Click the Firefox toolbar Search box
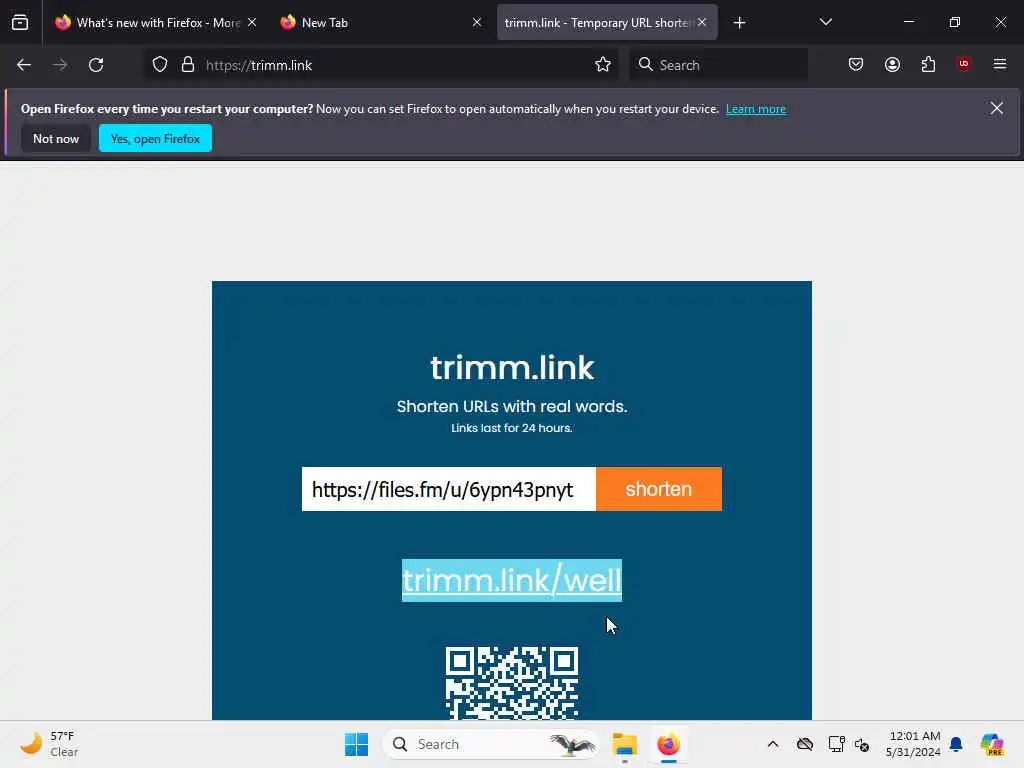 (718, 65)
